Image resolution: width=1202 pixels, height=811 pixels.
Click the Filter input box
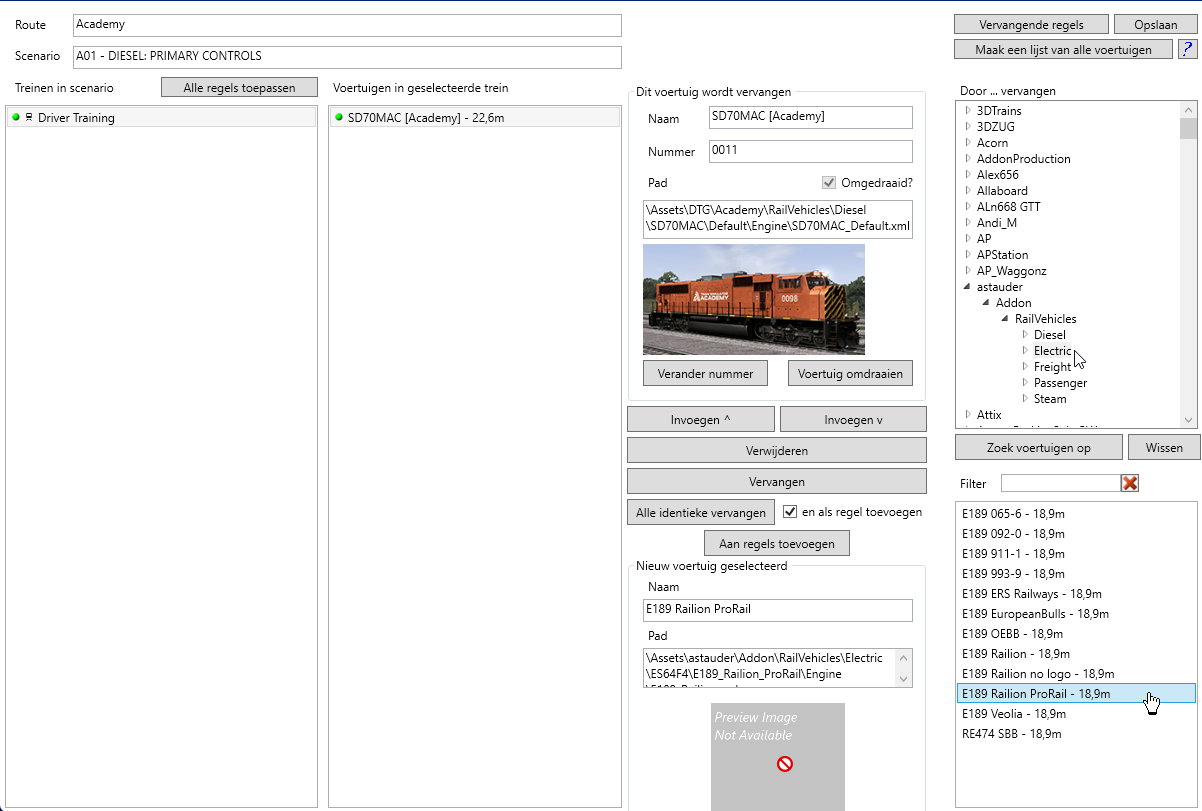click(x=1059, y=483)
